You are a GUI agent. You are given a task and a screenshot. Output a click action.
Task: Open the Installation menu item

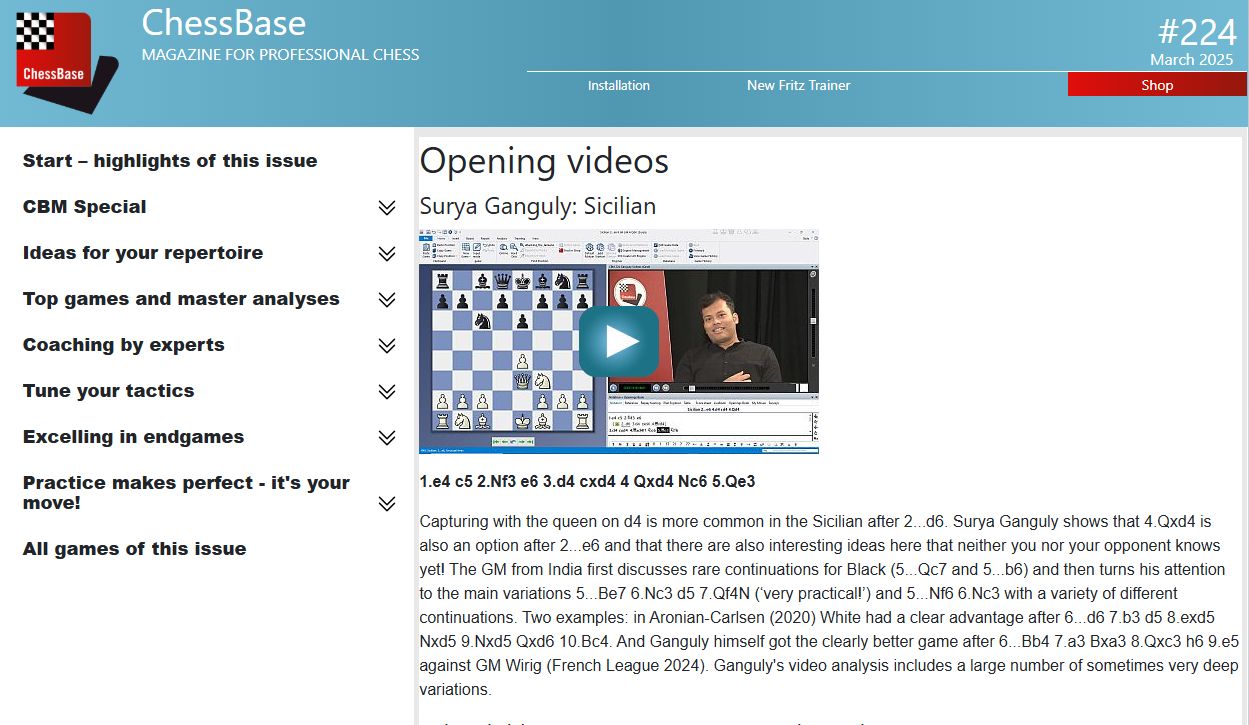click(x=618, y=86)
